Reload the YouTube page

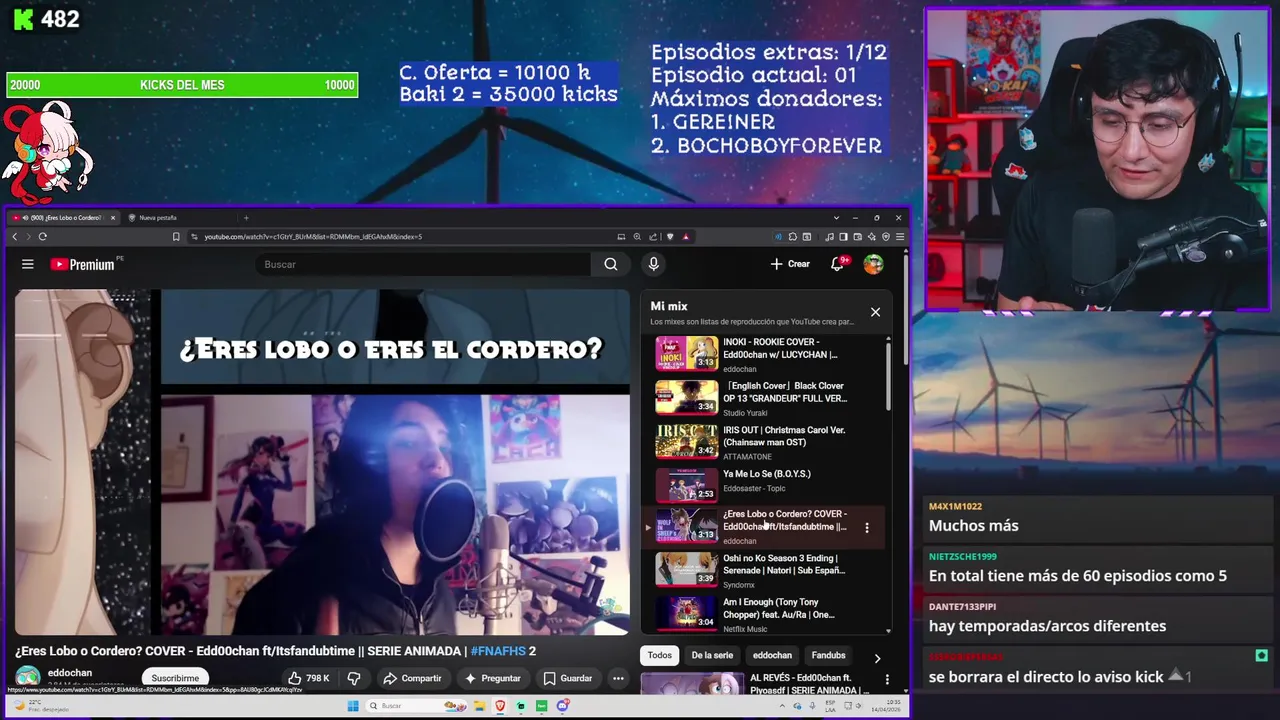pyautogui.click(x=42, y=236)
